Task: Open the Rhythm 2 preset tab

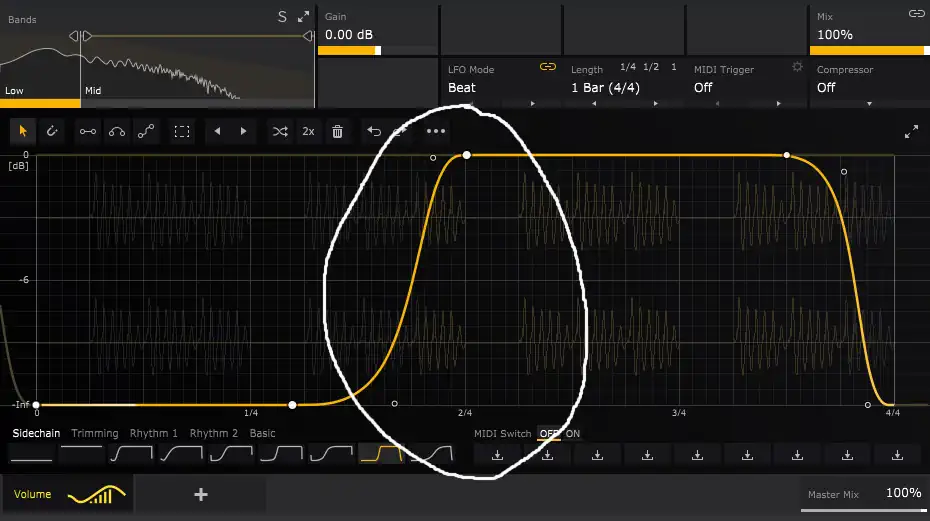Action: tap(214, 434)
